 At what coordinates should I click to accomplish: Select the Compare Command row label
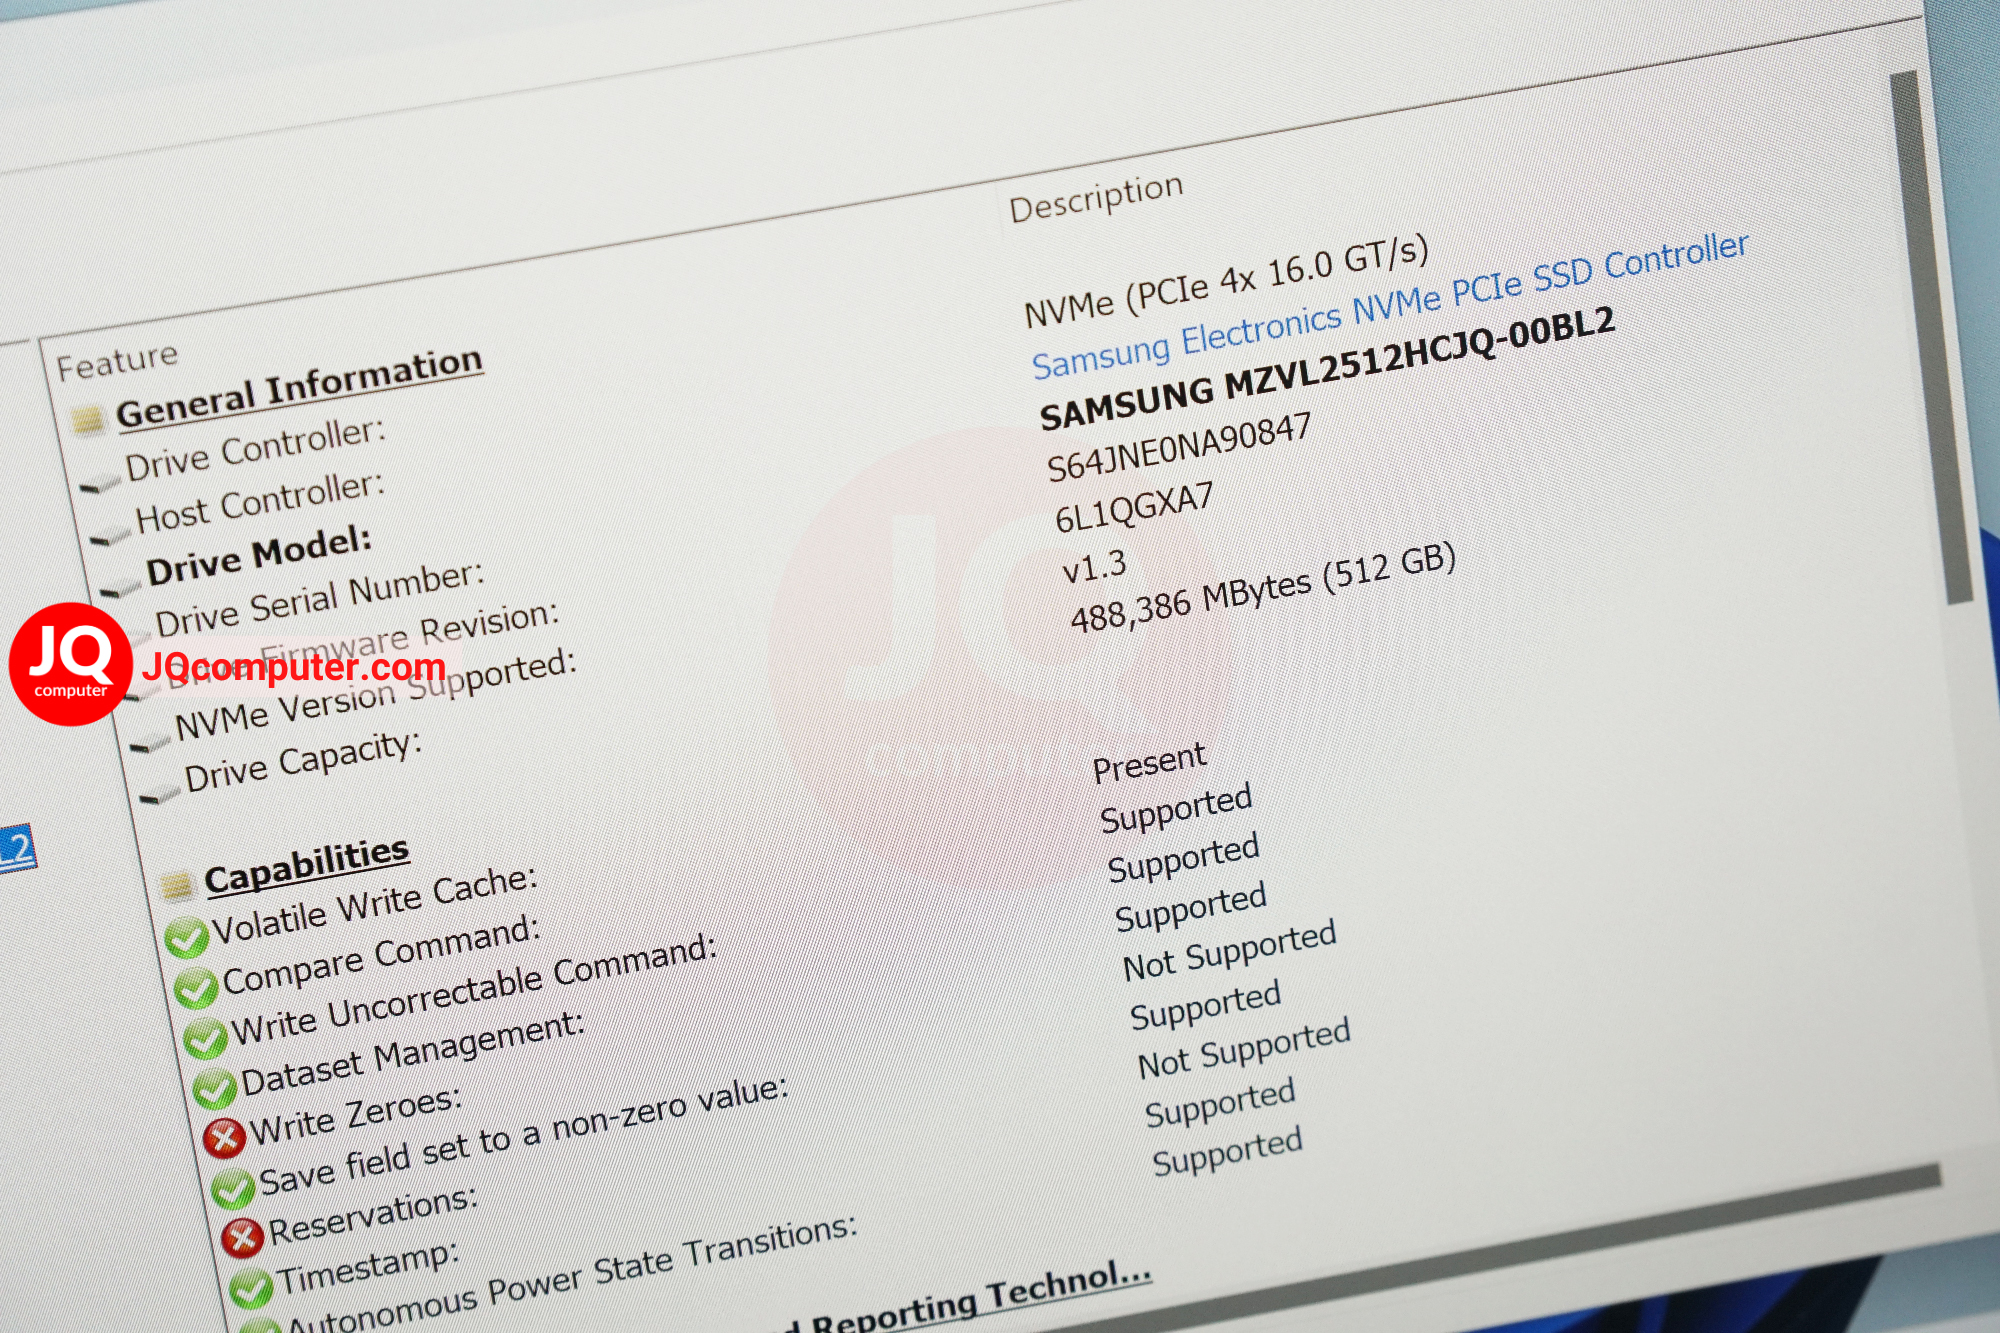coord(381,955)
